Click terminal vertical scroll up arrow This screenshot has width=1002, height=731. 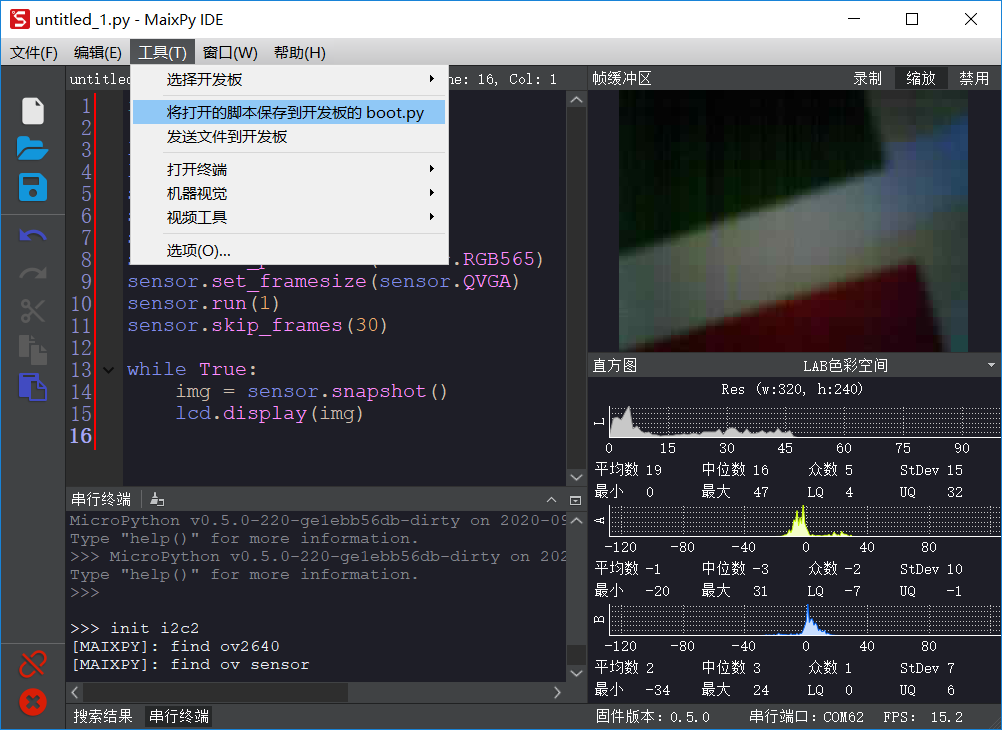point(576,520)
